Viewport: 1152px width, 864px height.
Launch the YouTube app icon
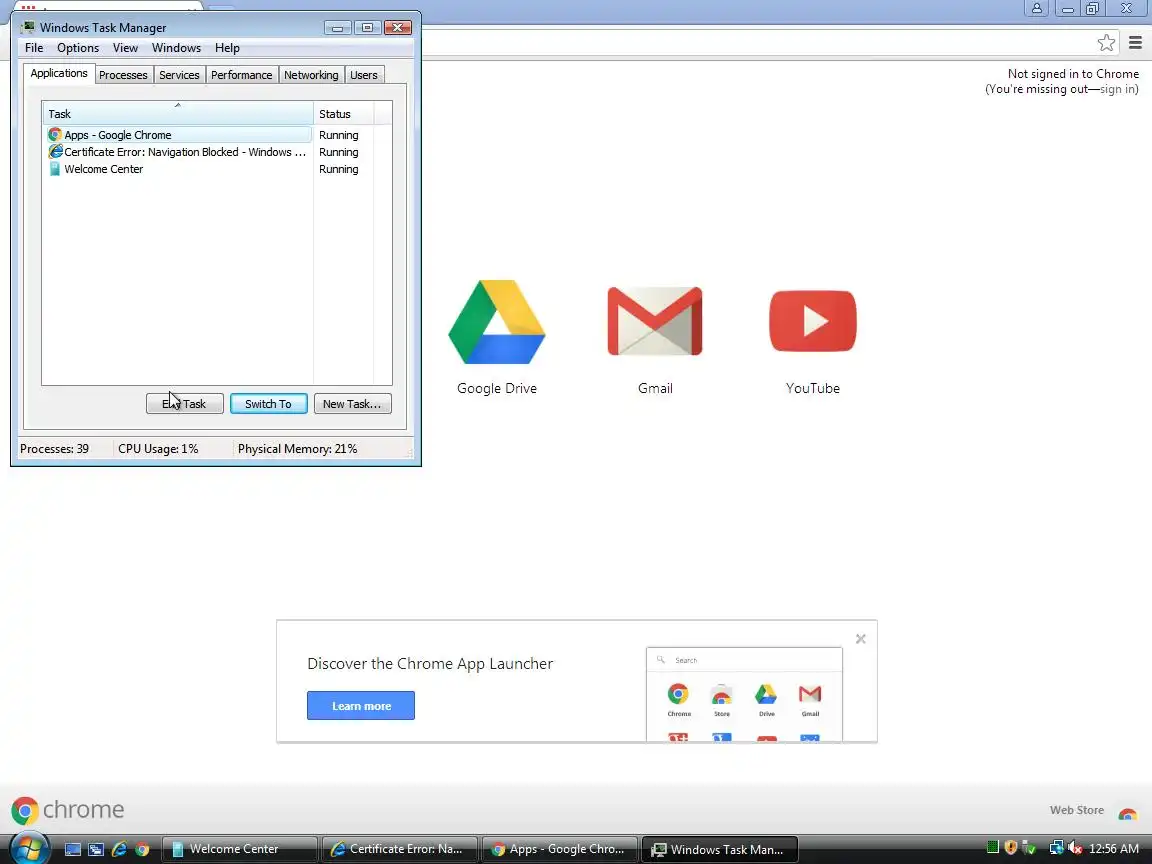[813, 321]
